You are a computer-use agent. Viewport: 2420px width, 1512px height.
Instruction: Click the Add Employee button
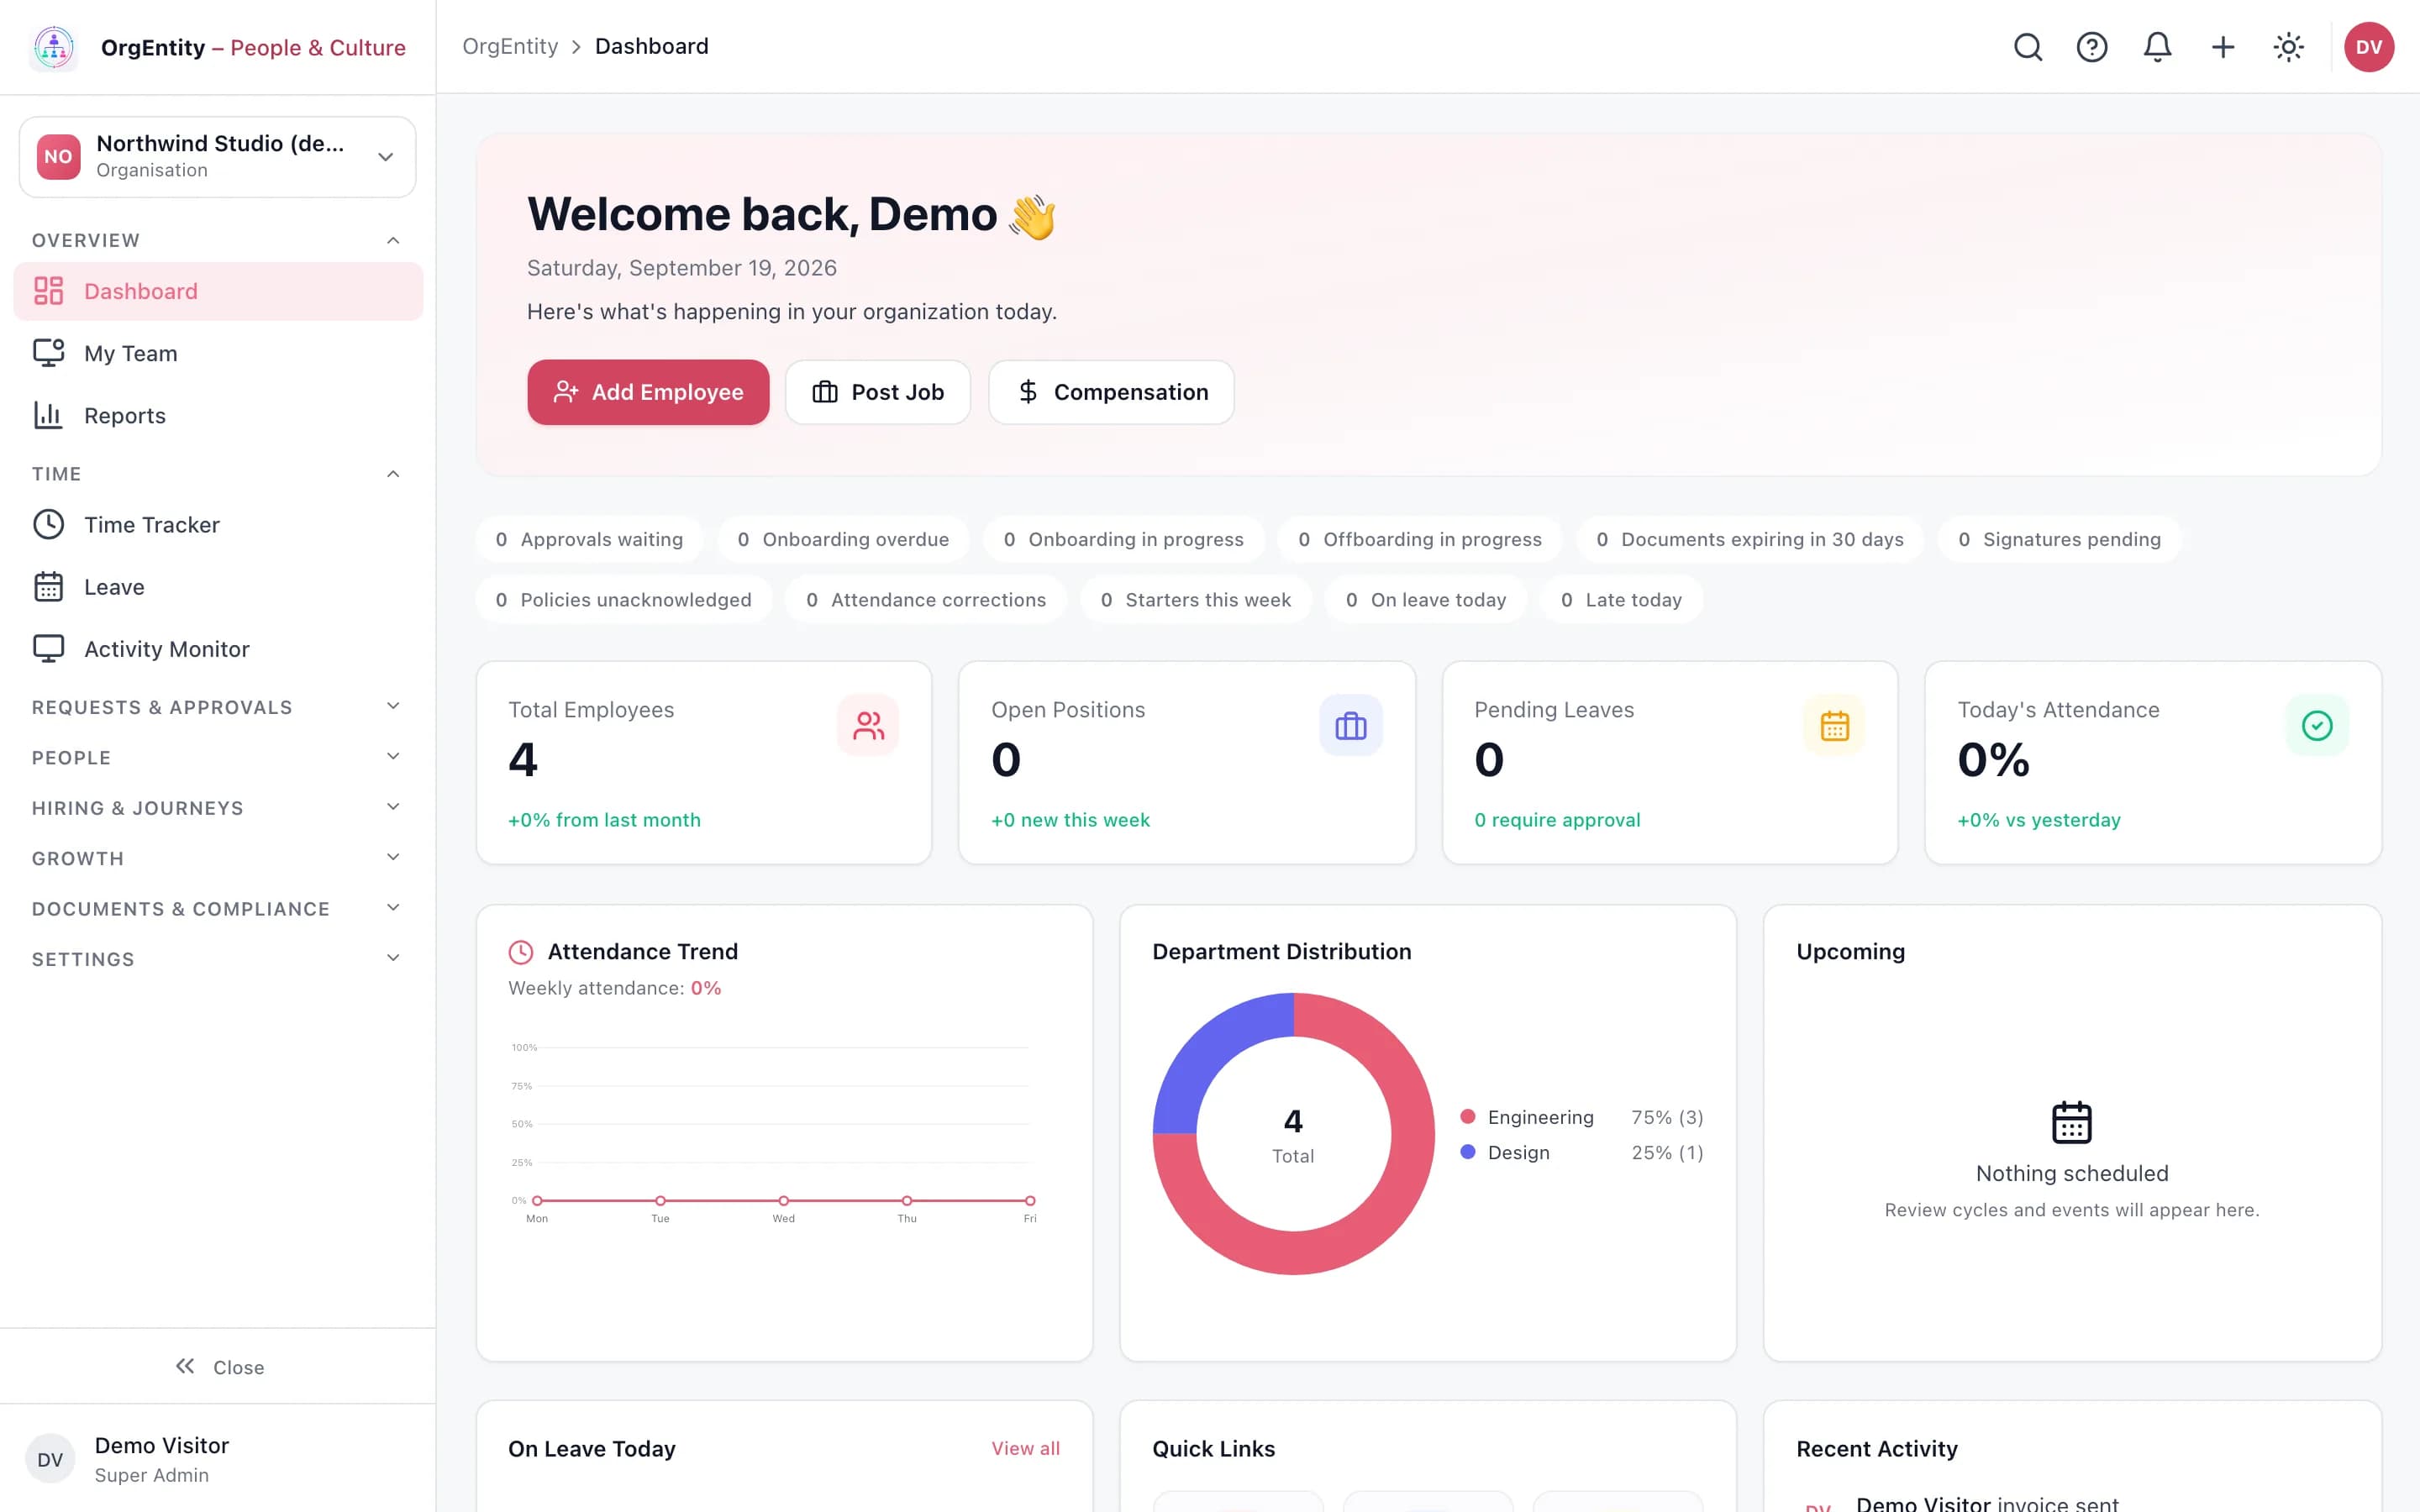(x=648, y=392)
